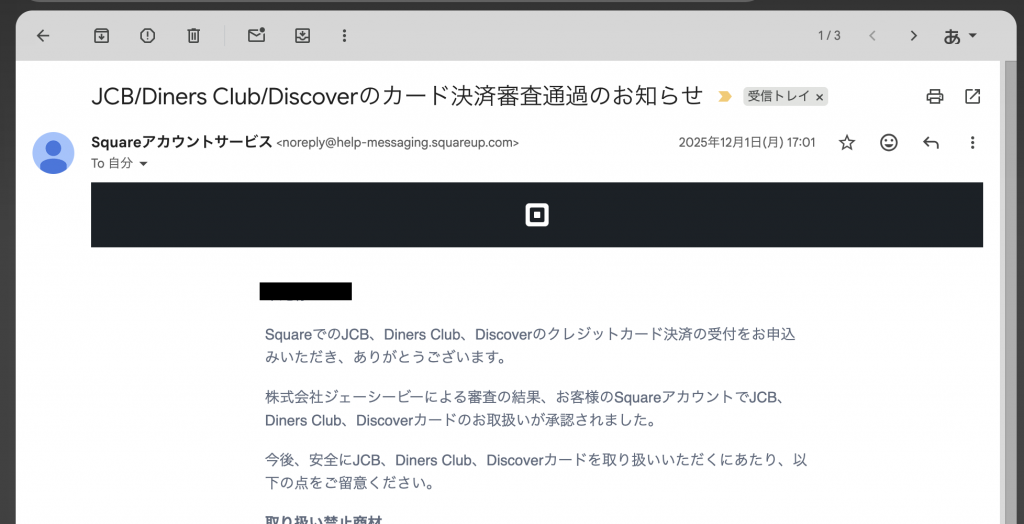The width and height of the screenshot is (1024, 524).
Task: Star the message from Squareアカウントサービス
Action: (847, 143)
